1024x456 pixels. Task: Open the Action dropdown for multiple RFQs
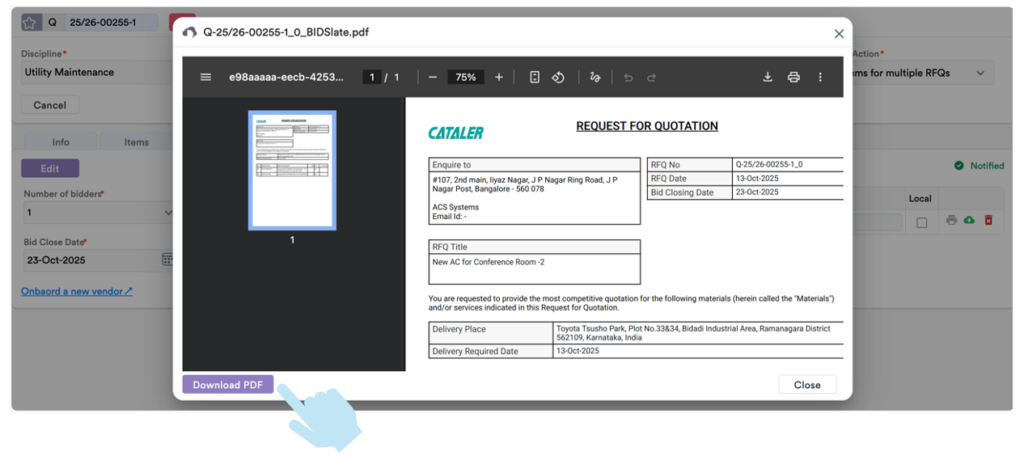(979, 73)
